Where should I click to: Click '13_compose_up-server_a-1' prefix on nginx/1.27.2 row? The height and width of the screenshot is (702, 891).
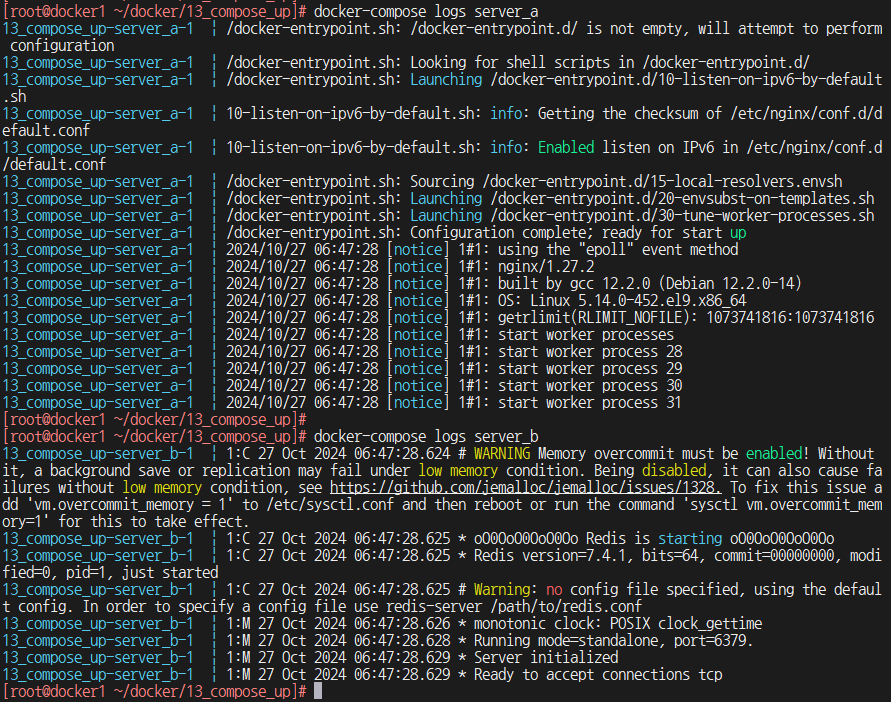tap(98, 267)
